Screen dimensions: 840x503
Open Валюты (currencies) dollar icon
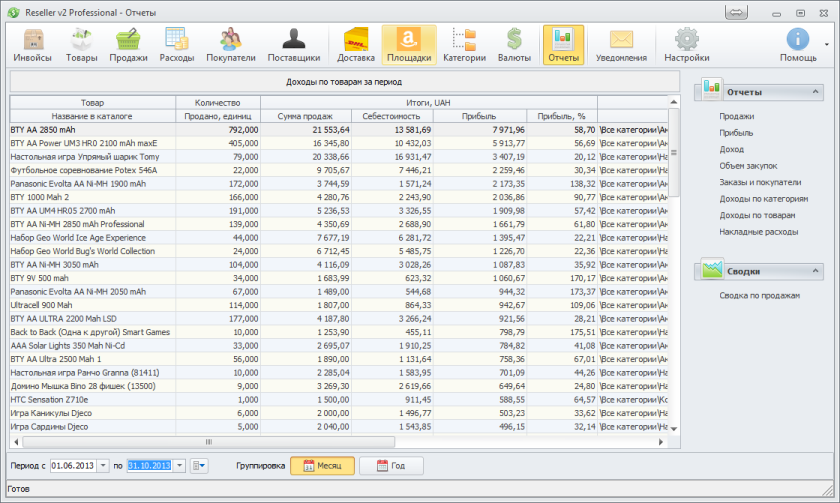(514, 45)
